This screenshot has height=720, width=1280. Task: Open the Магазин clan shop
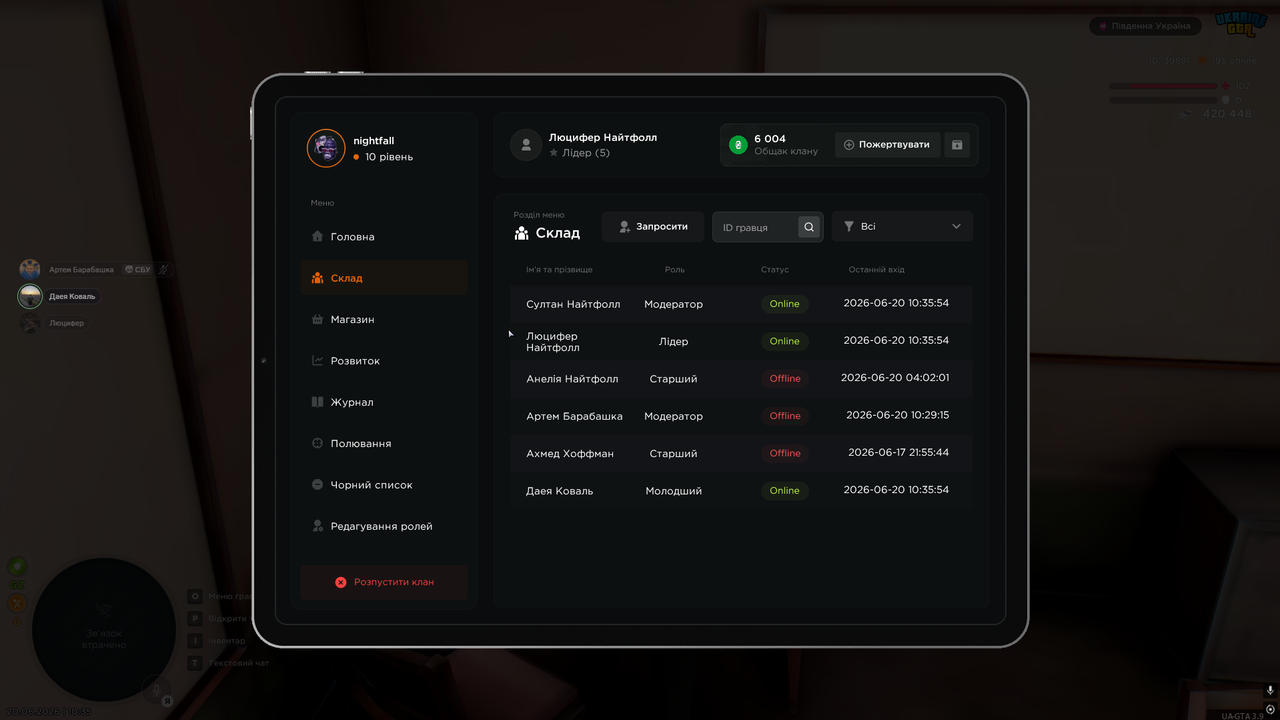(384, 319)
